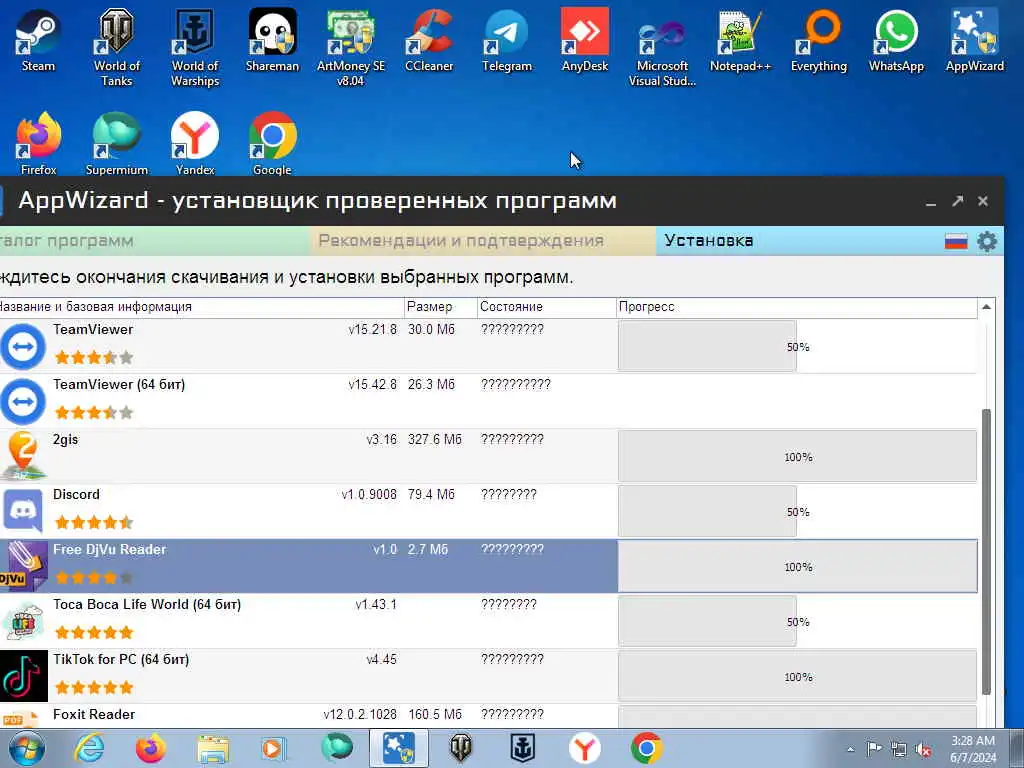Click the Discord app icon in list

tap(23, 511)
